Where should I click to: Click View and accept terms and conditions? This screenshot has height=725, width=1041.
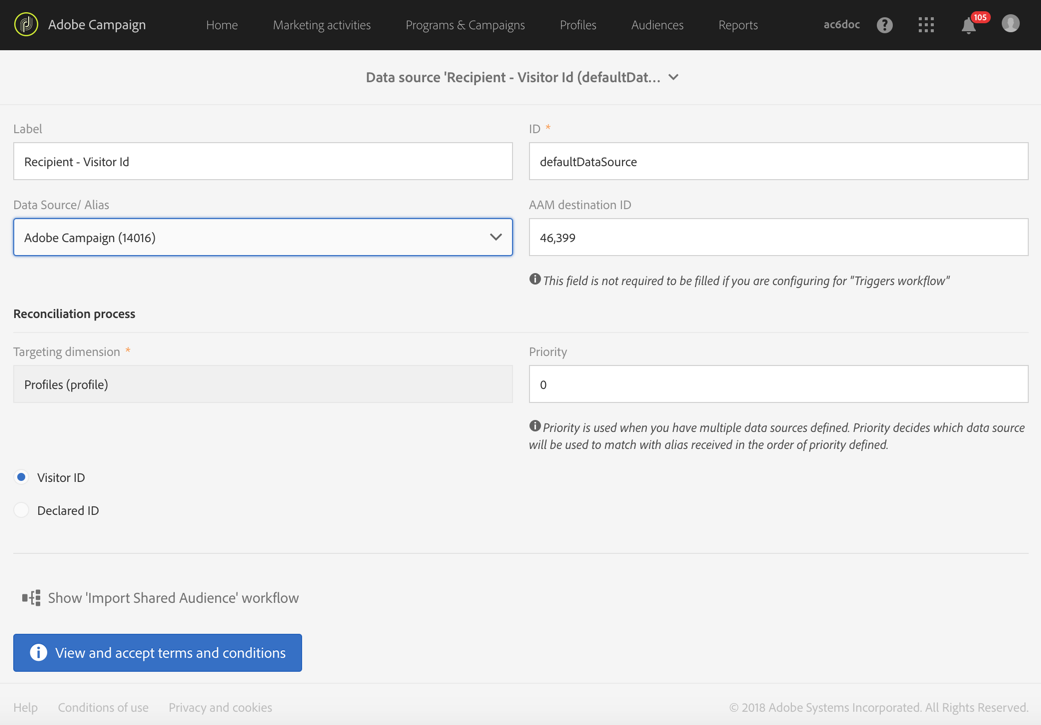(x=158, y=653)
